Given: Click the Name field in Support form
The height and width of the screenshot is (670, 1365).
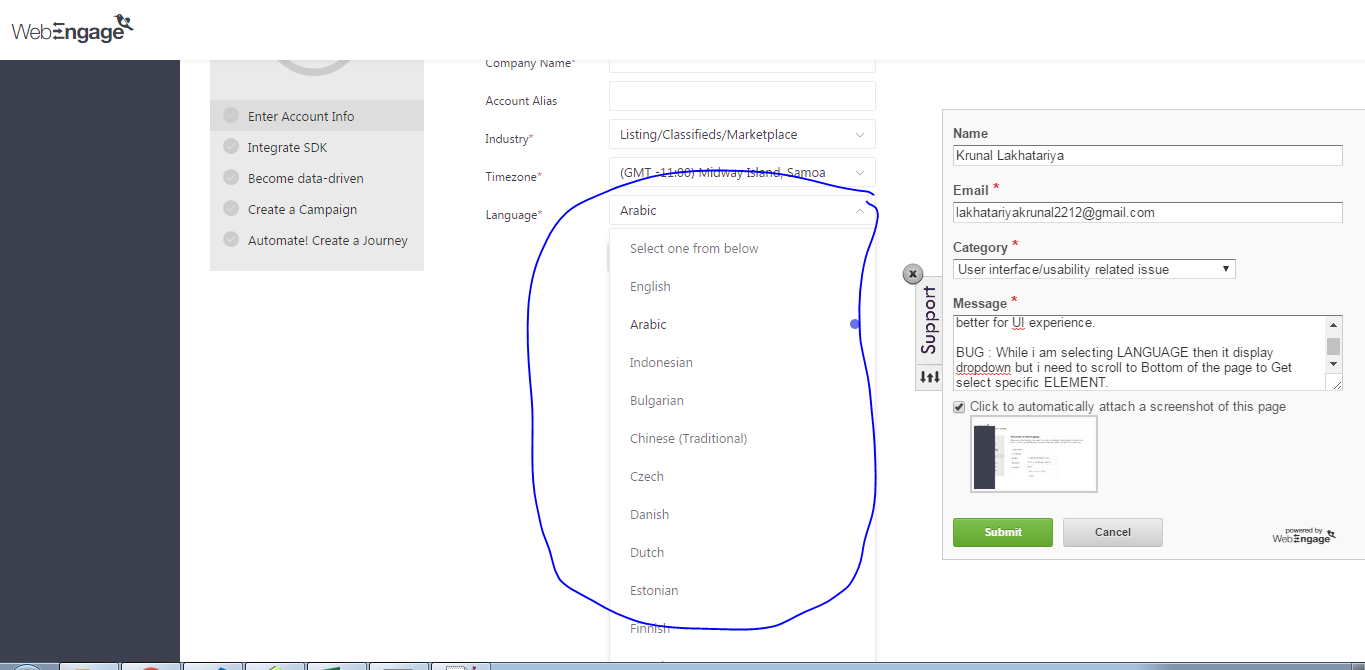Looking at the screenshot, I should coord(1148,155).
